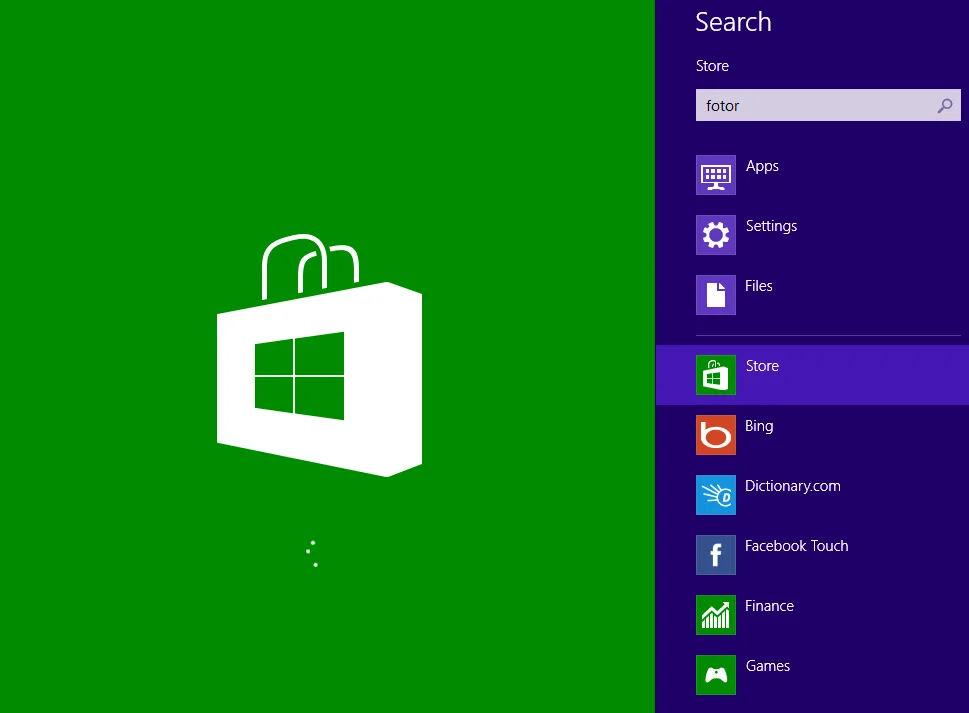
Task: Click the Store splash screen logo
Action: pos(319,355)
